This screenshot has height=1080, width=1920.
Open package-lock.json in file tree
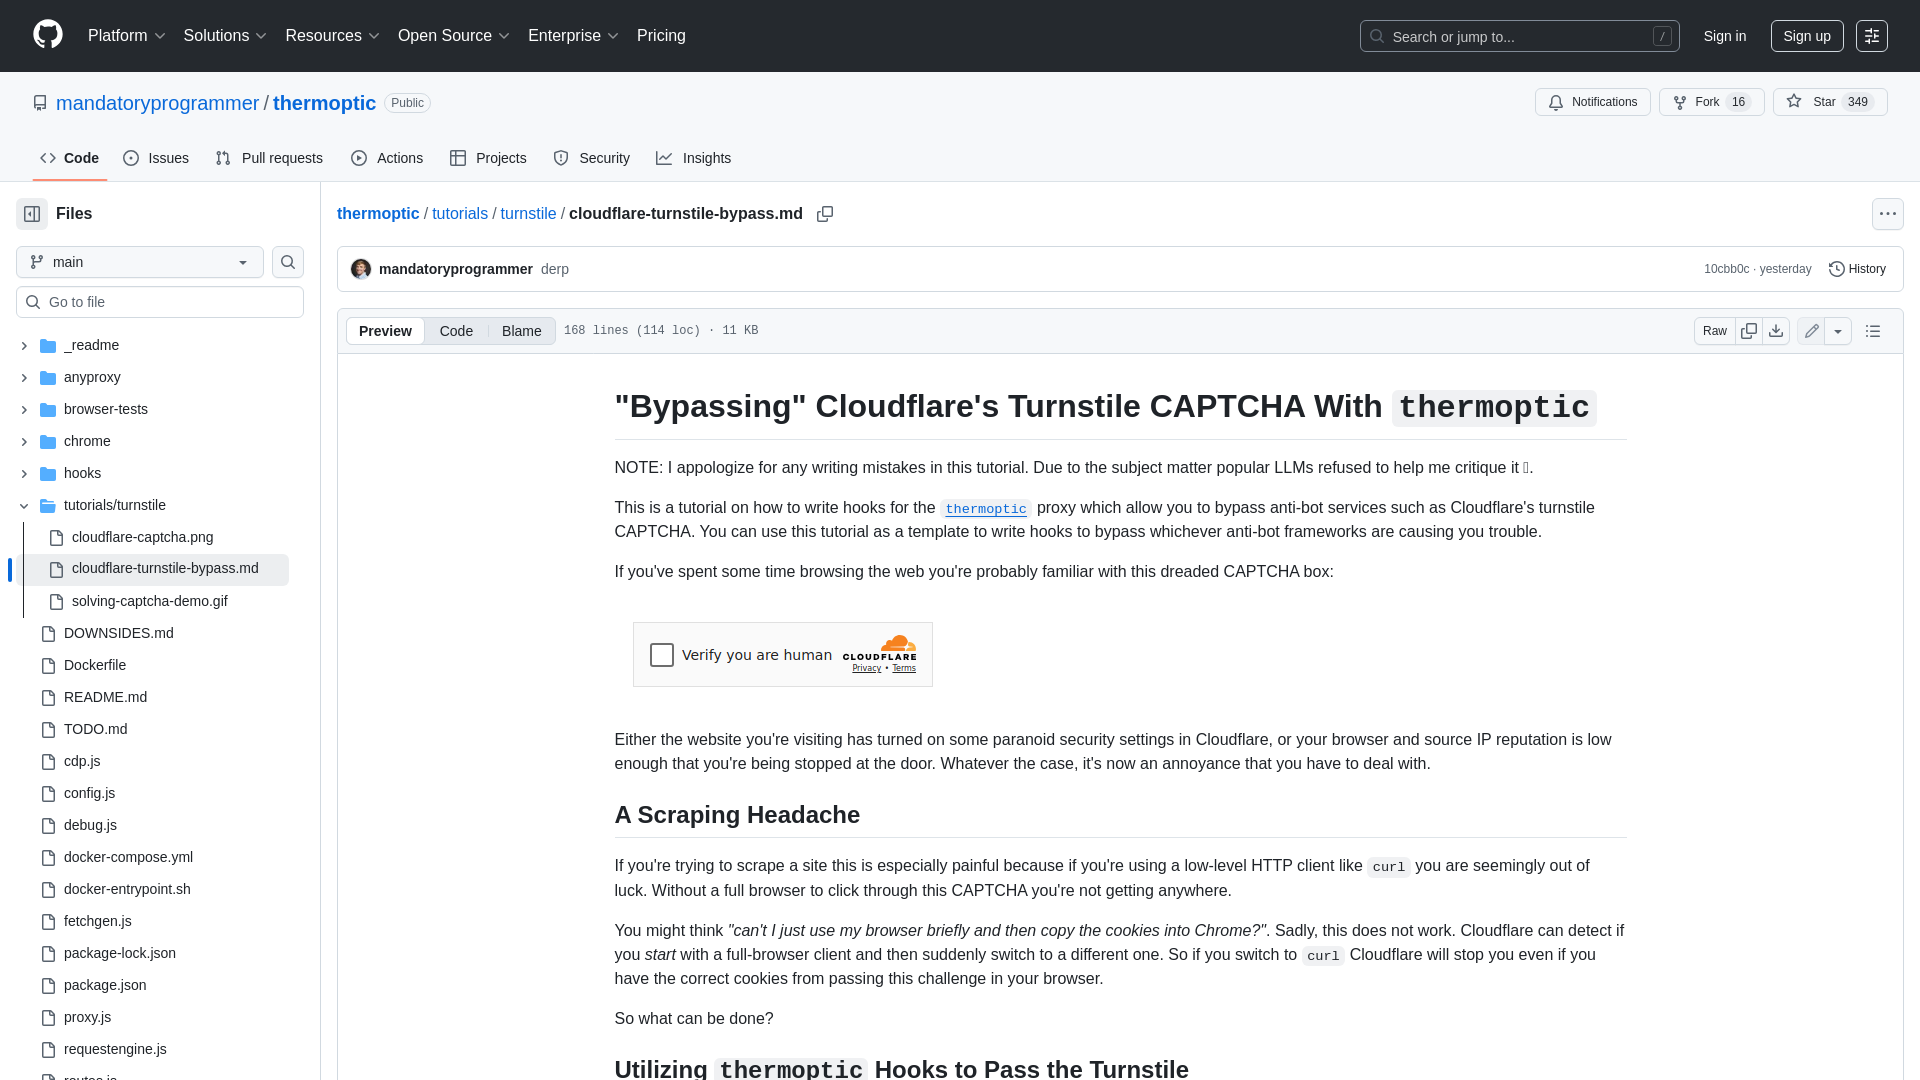pos(120,954)
